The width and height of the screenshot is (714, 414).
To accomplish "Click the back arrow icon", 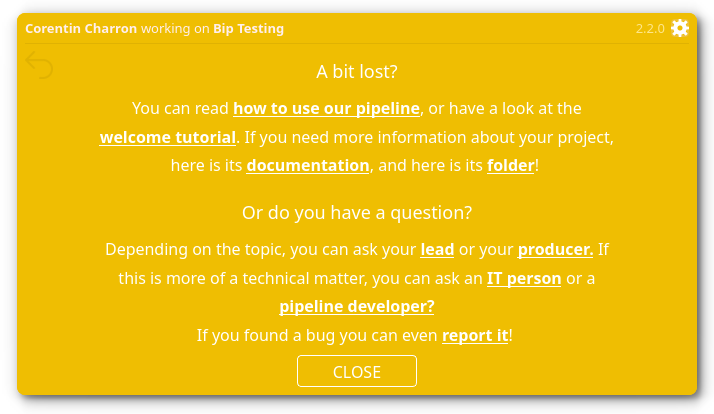I will [x=40, y=67].
